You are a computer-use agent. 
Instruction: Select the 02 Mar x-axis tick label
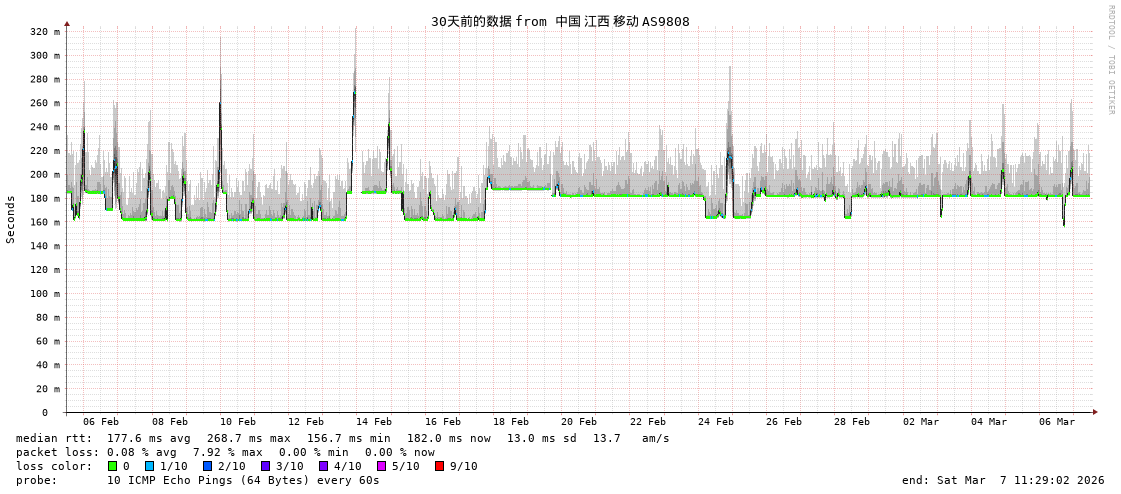(x=921, y=422)
